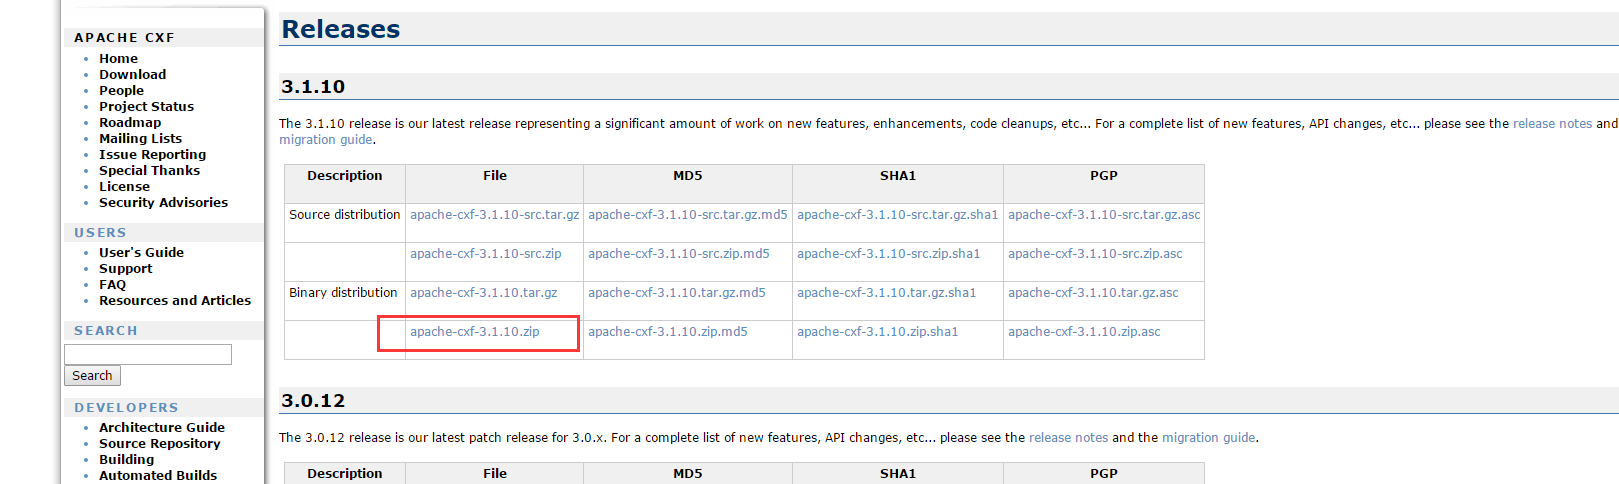Download binary apache-cxf-3.1.10.tar.gz

(x=483, y=293)
